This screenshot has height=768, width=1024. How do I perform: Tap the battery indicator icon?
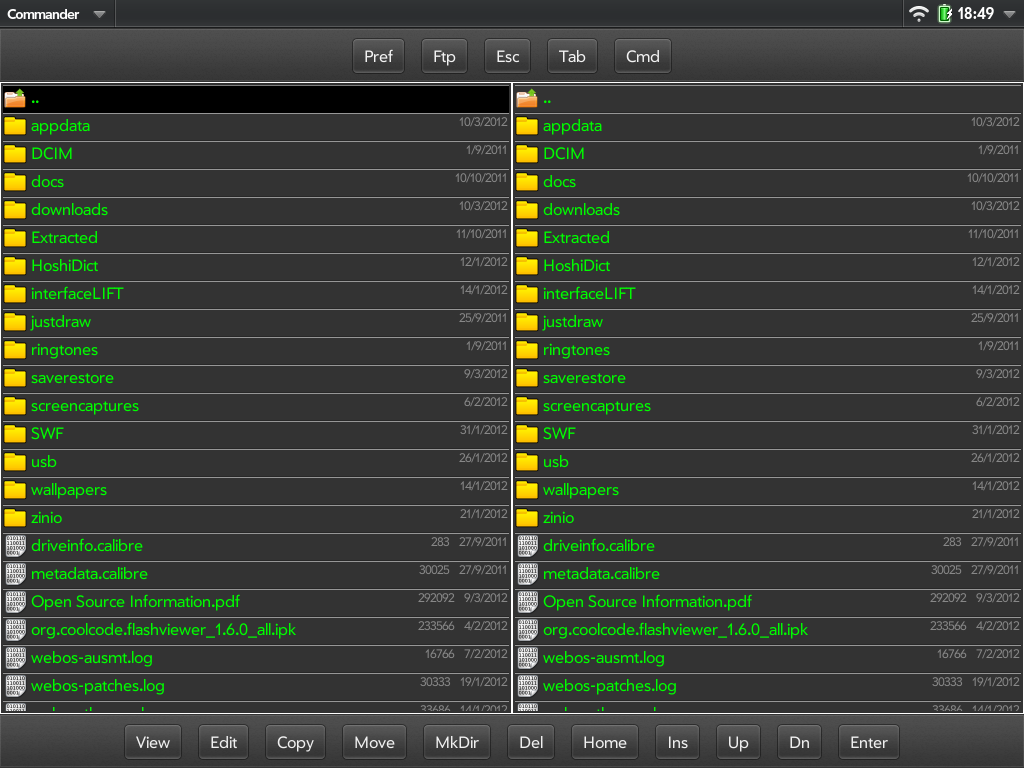pyautogui.click(x=944, y=14)
